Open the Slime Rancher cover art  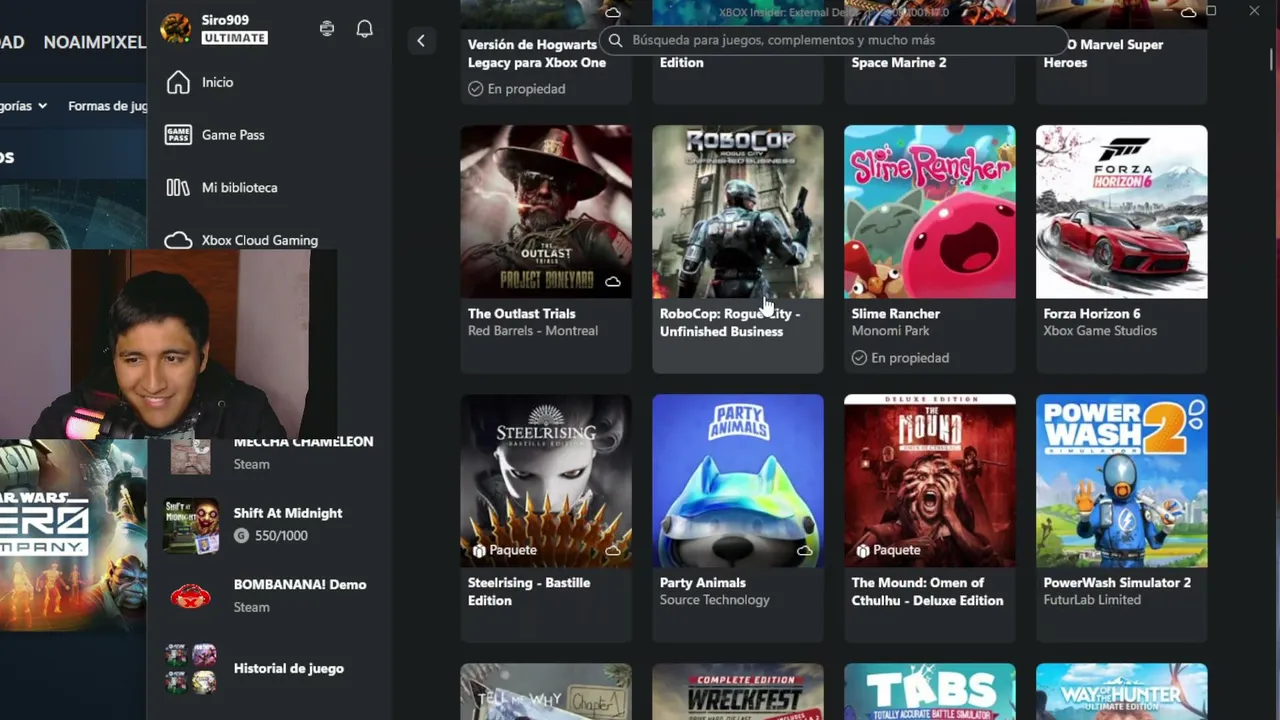pyautogui.click(x=930, y=211)
